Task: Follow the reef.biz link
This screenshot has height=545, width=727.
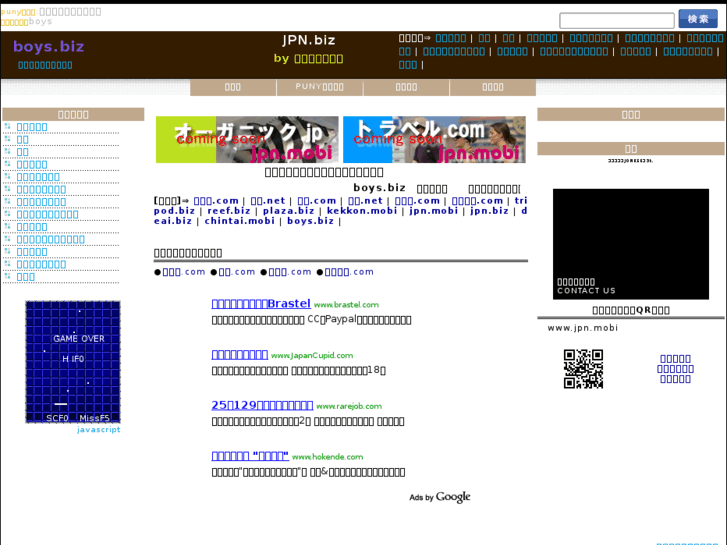Action: click(x=229, y=211)
